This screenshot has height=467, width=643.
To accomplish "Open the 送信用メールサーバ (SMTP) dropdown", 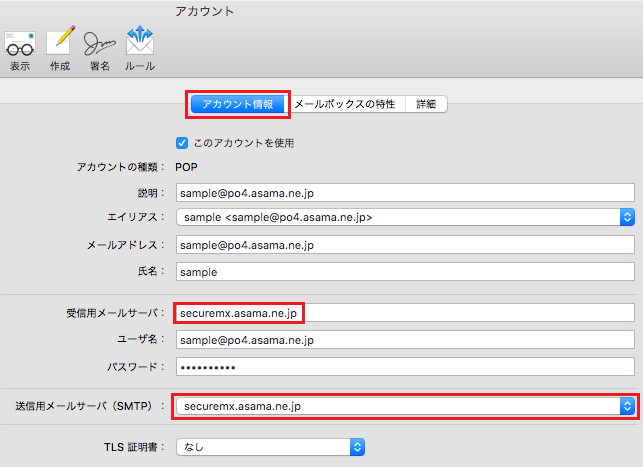I will [x=405, y=406].
